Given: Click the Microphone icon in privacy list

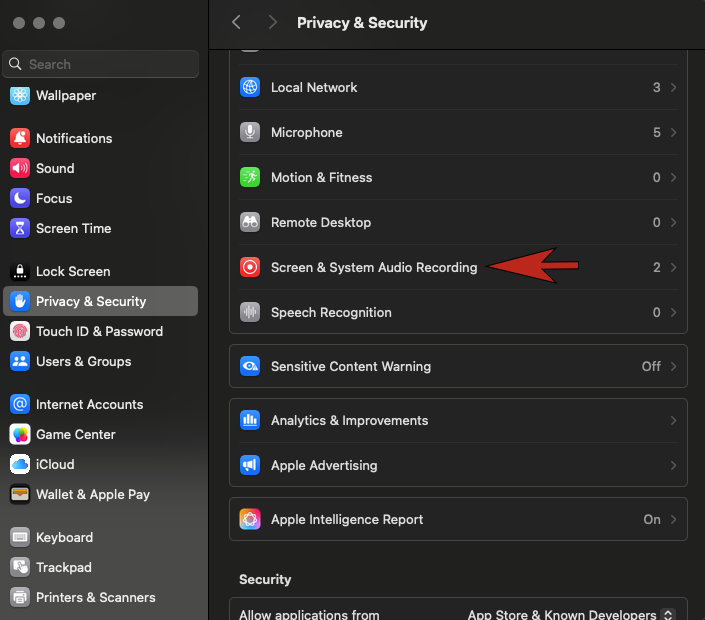Looking at the screenshot, I should (250, 132).
